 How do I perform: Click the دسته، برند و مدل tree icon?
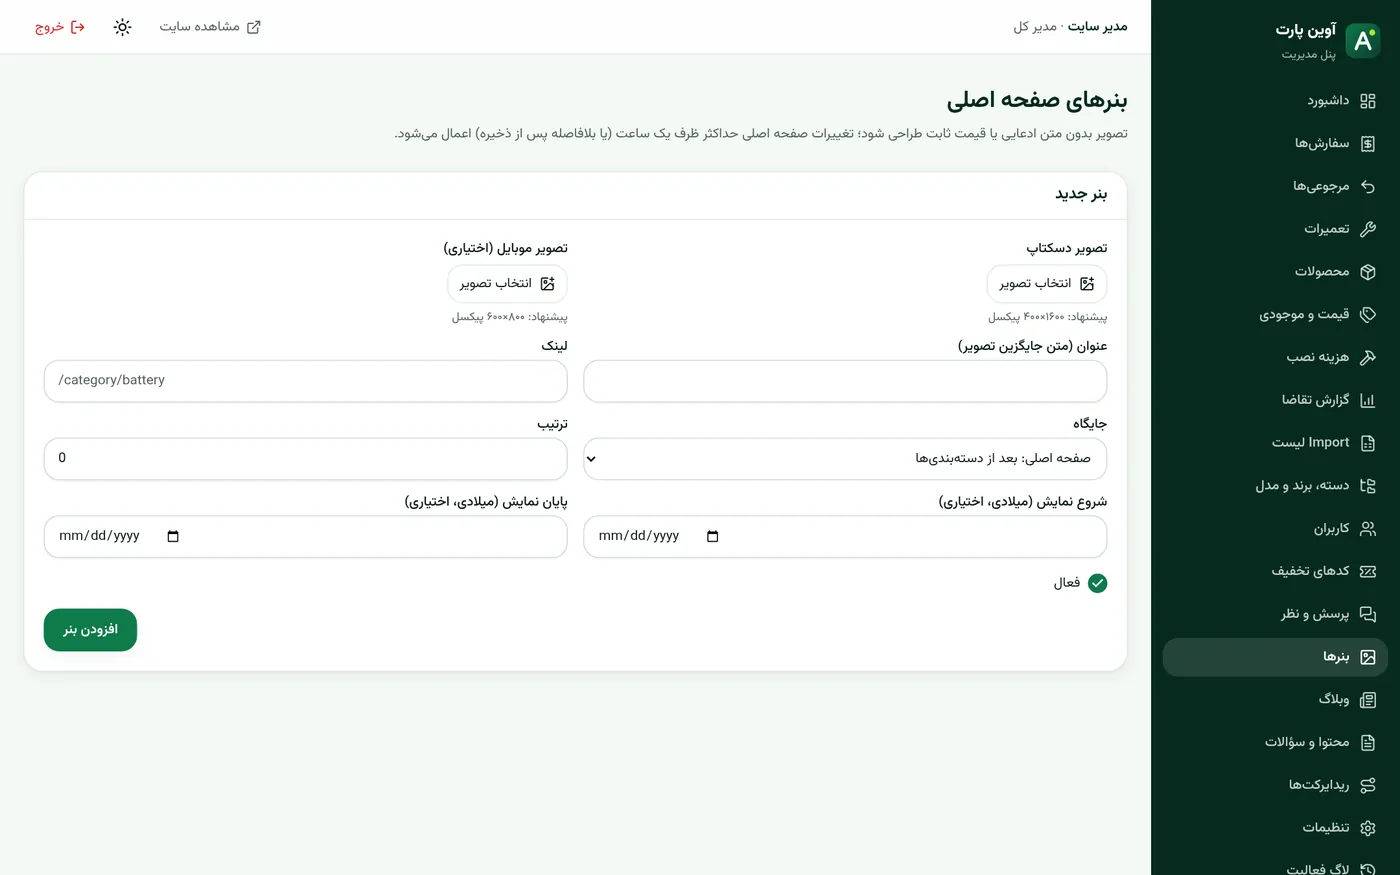1368,486
